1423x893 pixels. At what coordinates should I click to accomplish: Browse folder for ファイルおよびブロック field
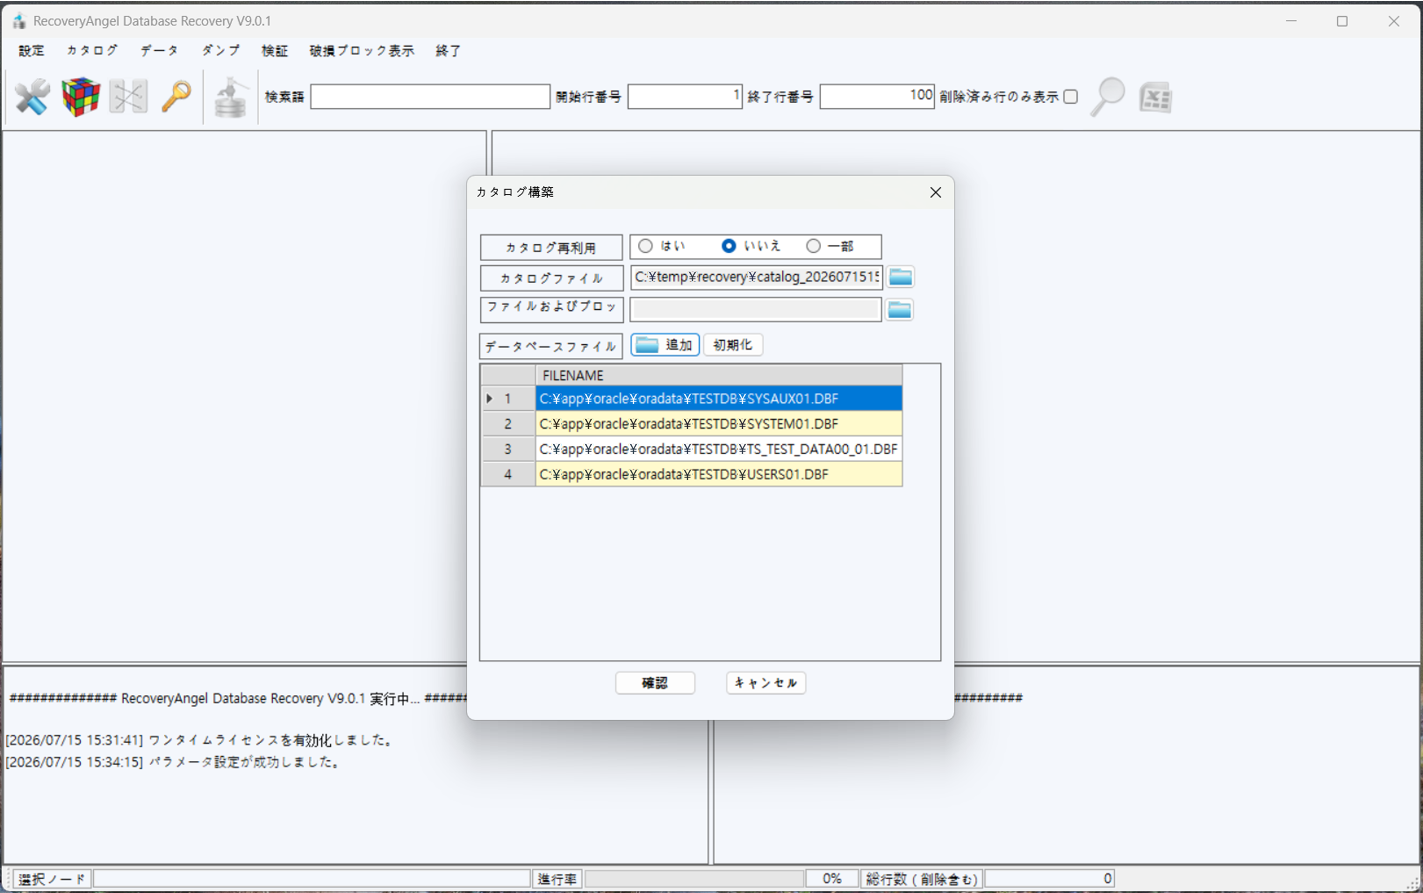[899, 309]
